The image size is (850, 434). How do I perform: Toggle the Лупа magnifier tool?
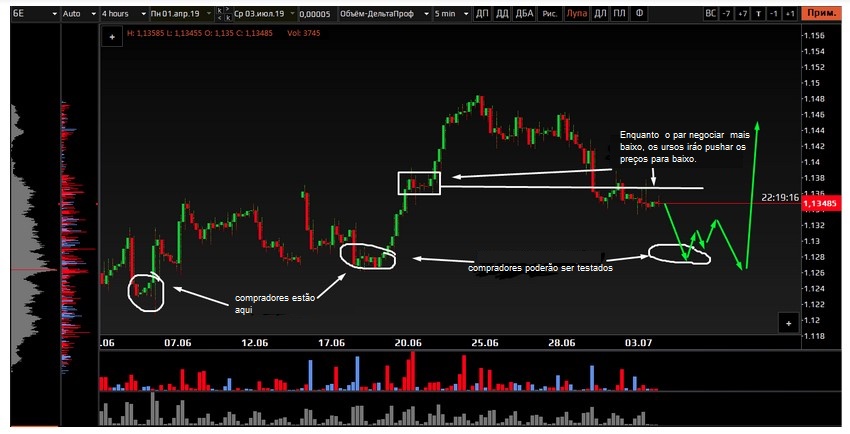(x=576, y=14)
